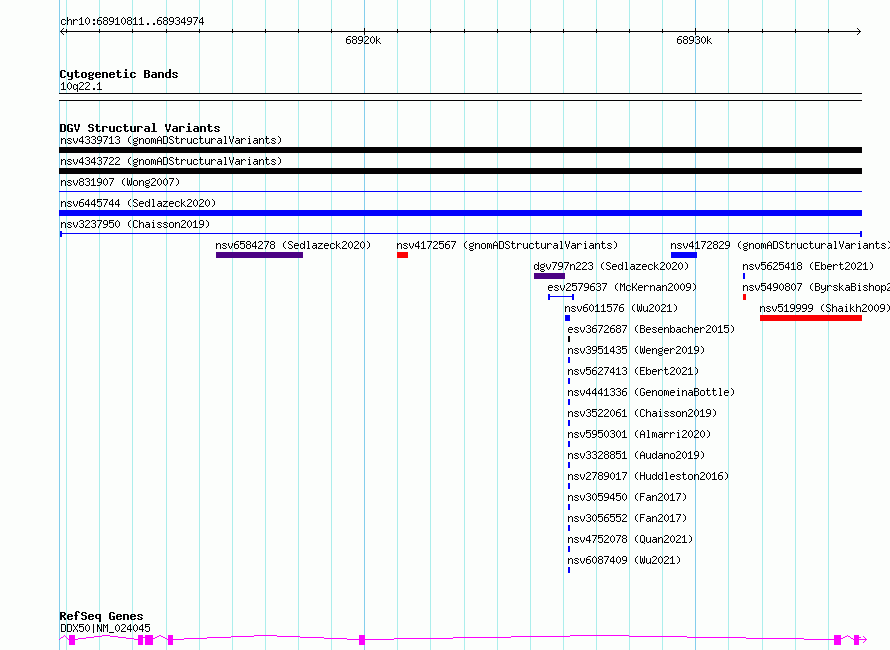
Task: Open the nsv6445744 (Sedlazeck2020) label
Action: tap(138, 203)
